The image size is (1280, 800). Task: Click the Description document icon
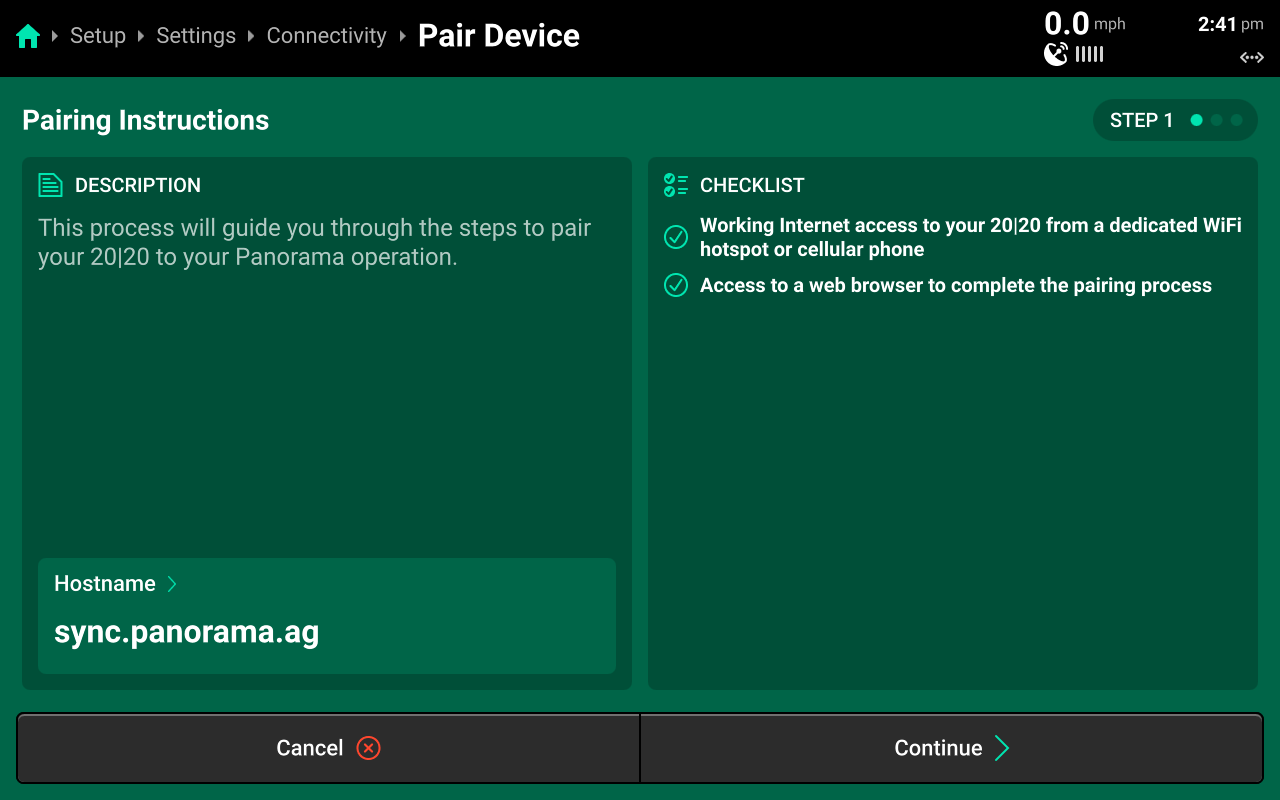coord(50,185)
